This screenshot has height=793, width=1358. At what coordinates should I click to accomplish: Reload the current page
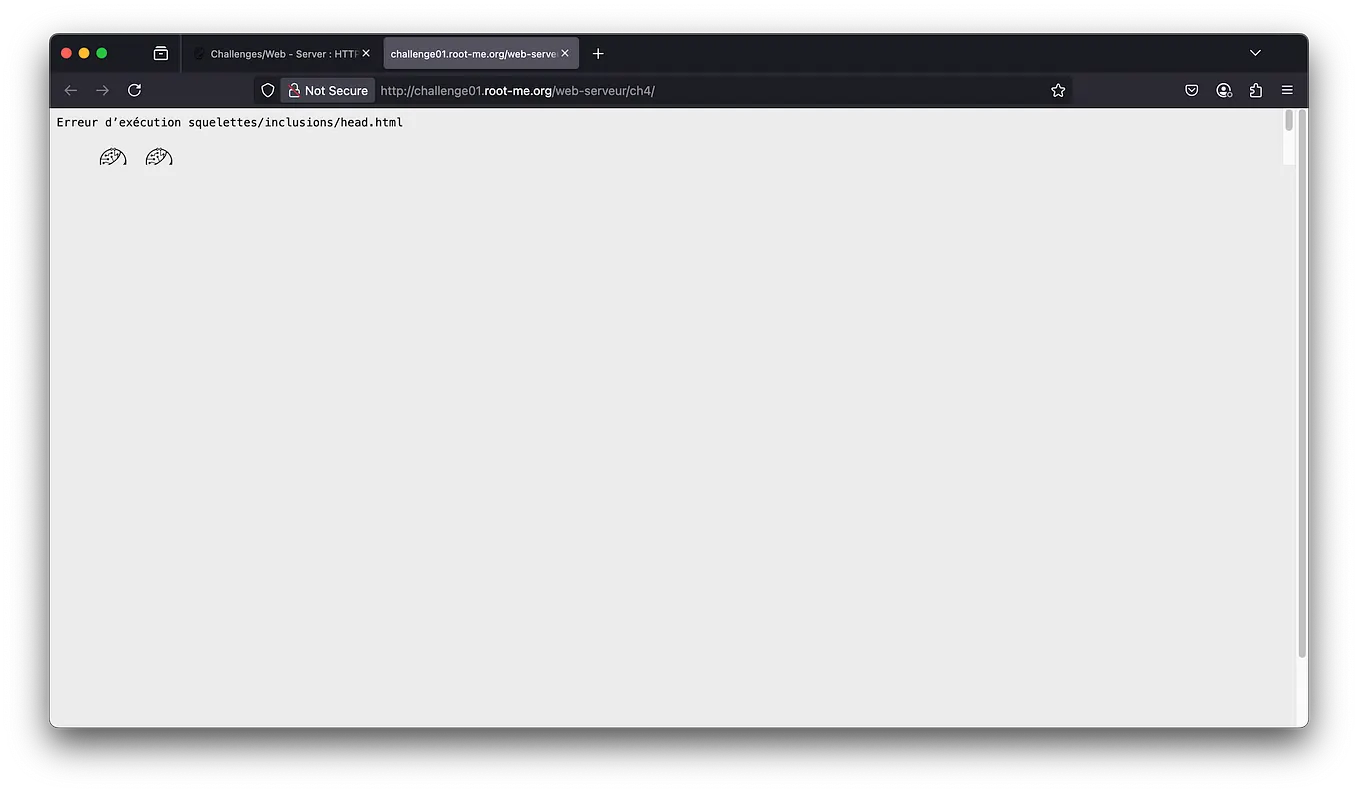(x=134, y=90)
